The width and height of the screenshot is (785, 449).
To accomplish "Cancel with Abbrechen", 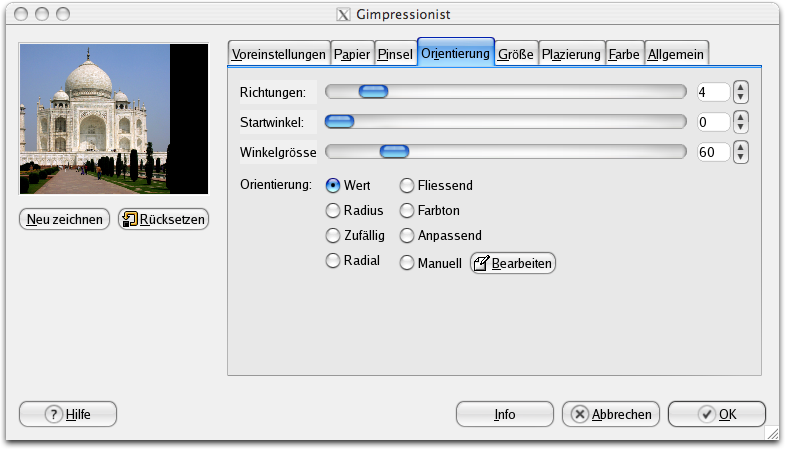I will click(611, 414).
